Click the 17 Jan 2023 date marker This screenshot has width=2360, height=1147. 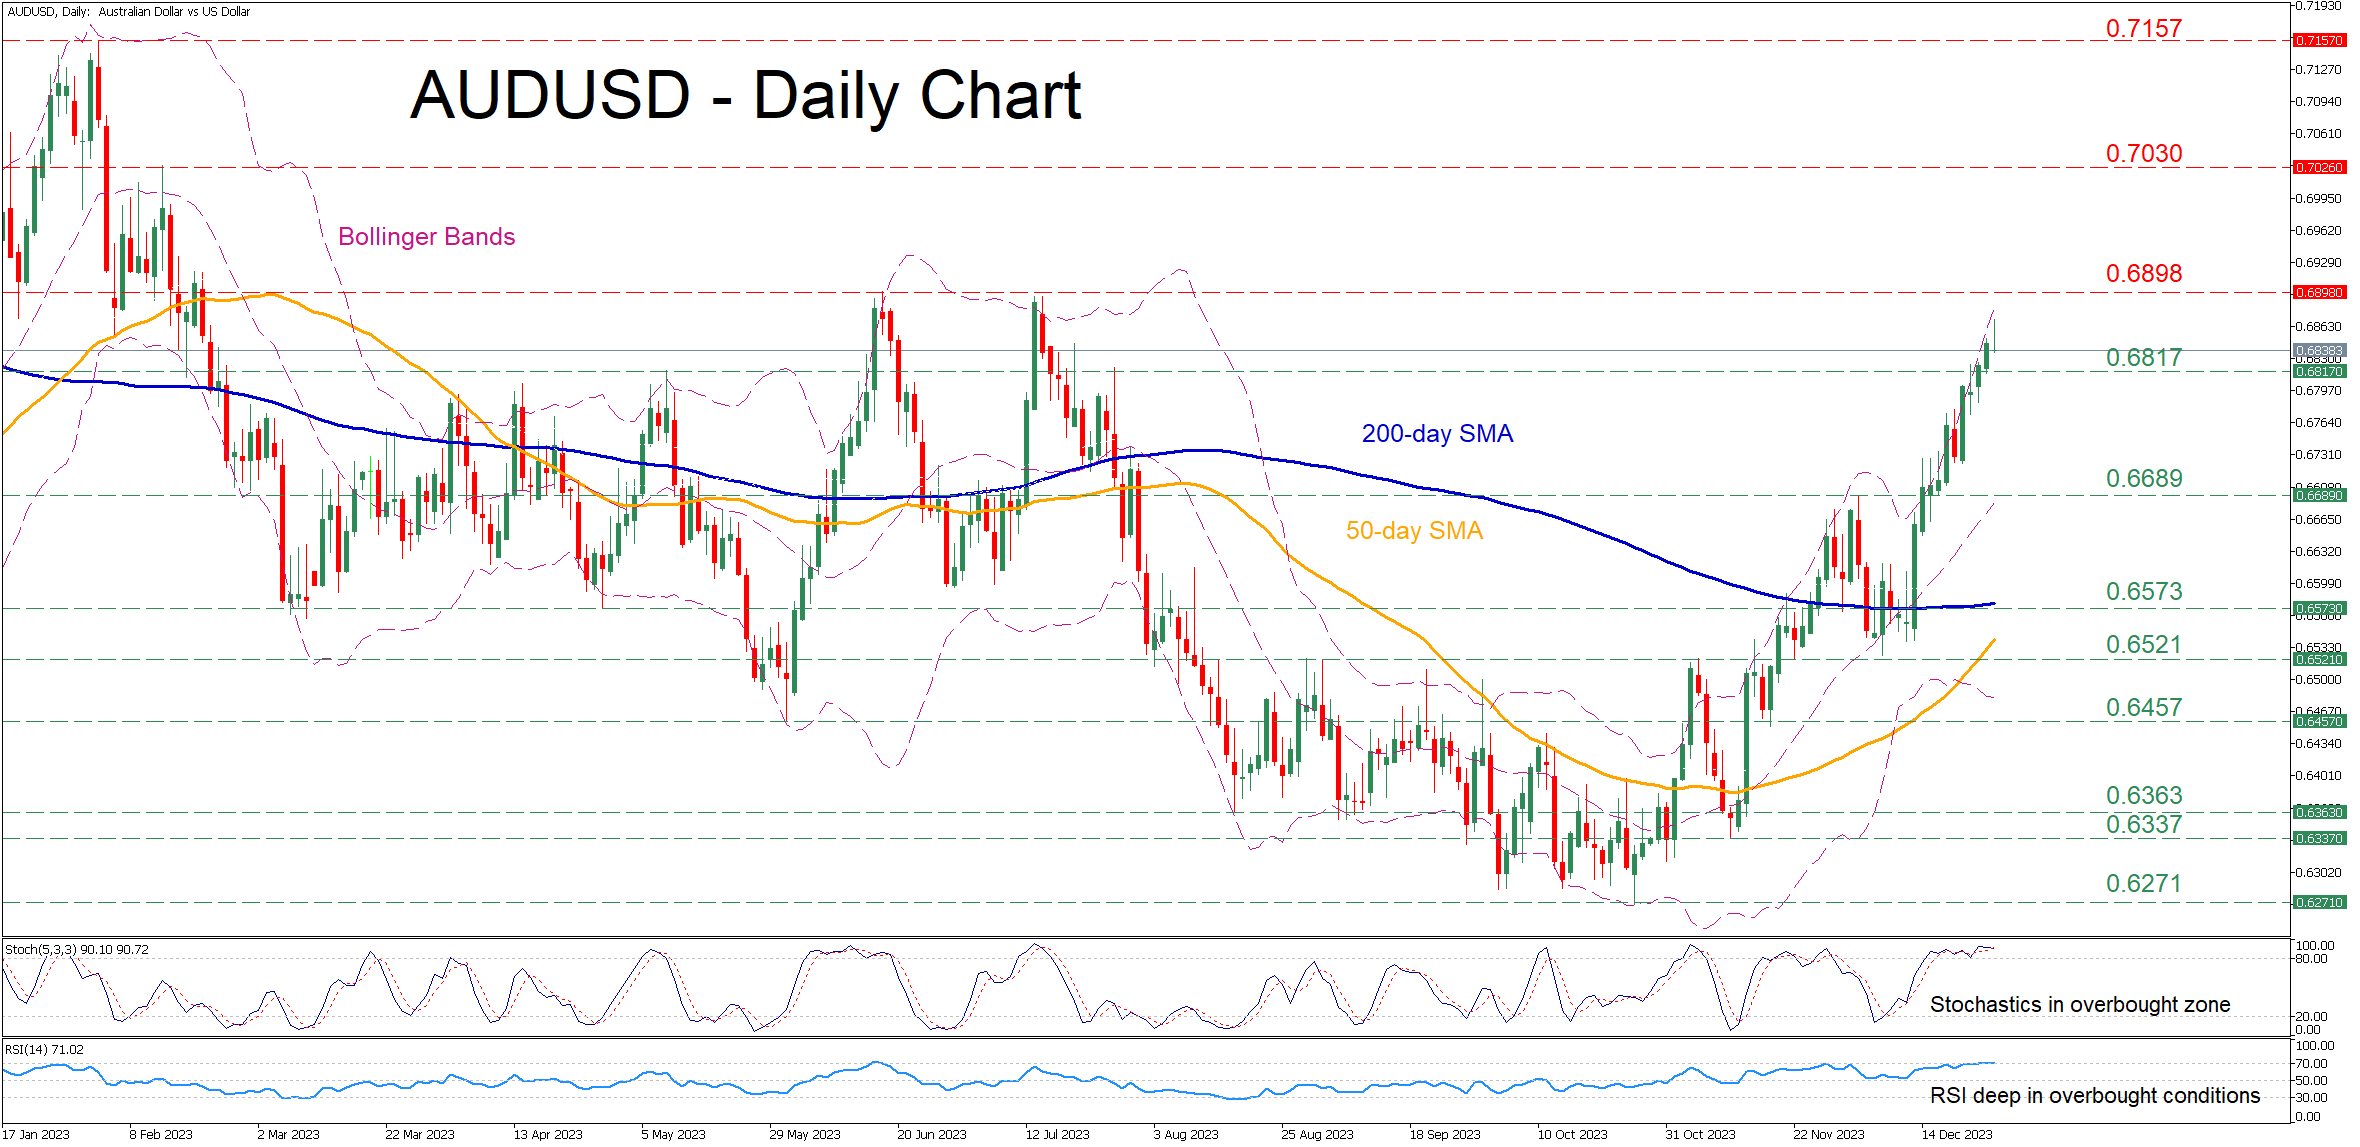(x=36, y=1134)
